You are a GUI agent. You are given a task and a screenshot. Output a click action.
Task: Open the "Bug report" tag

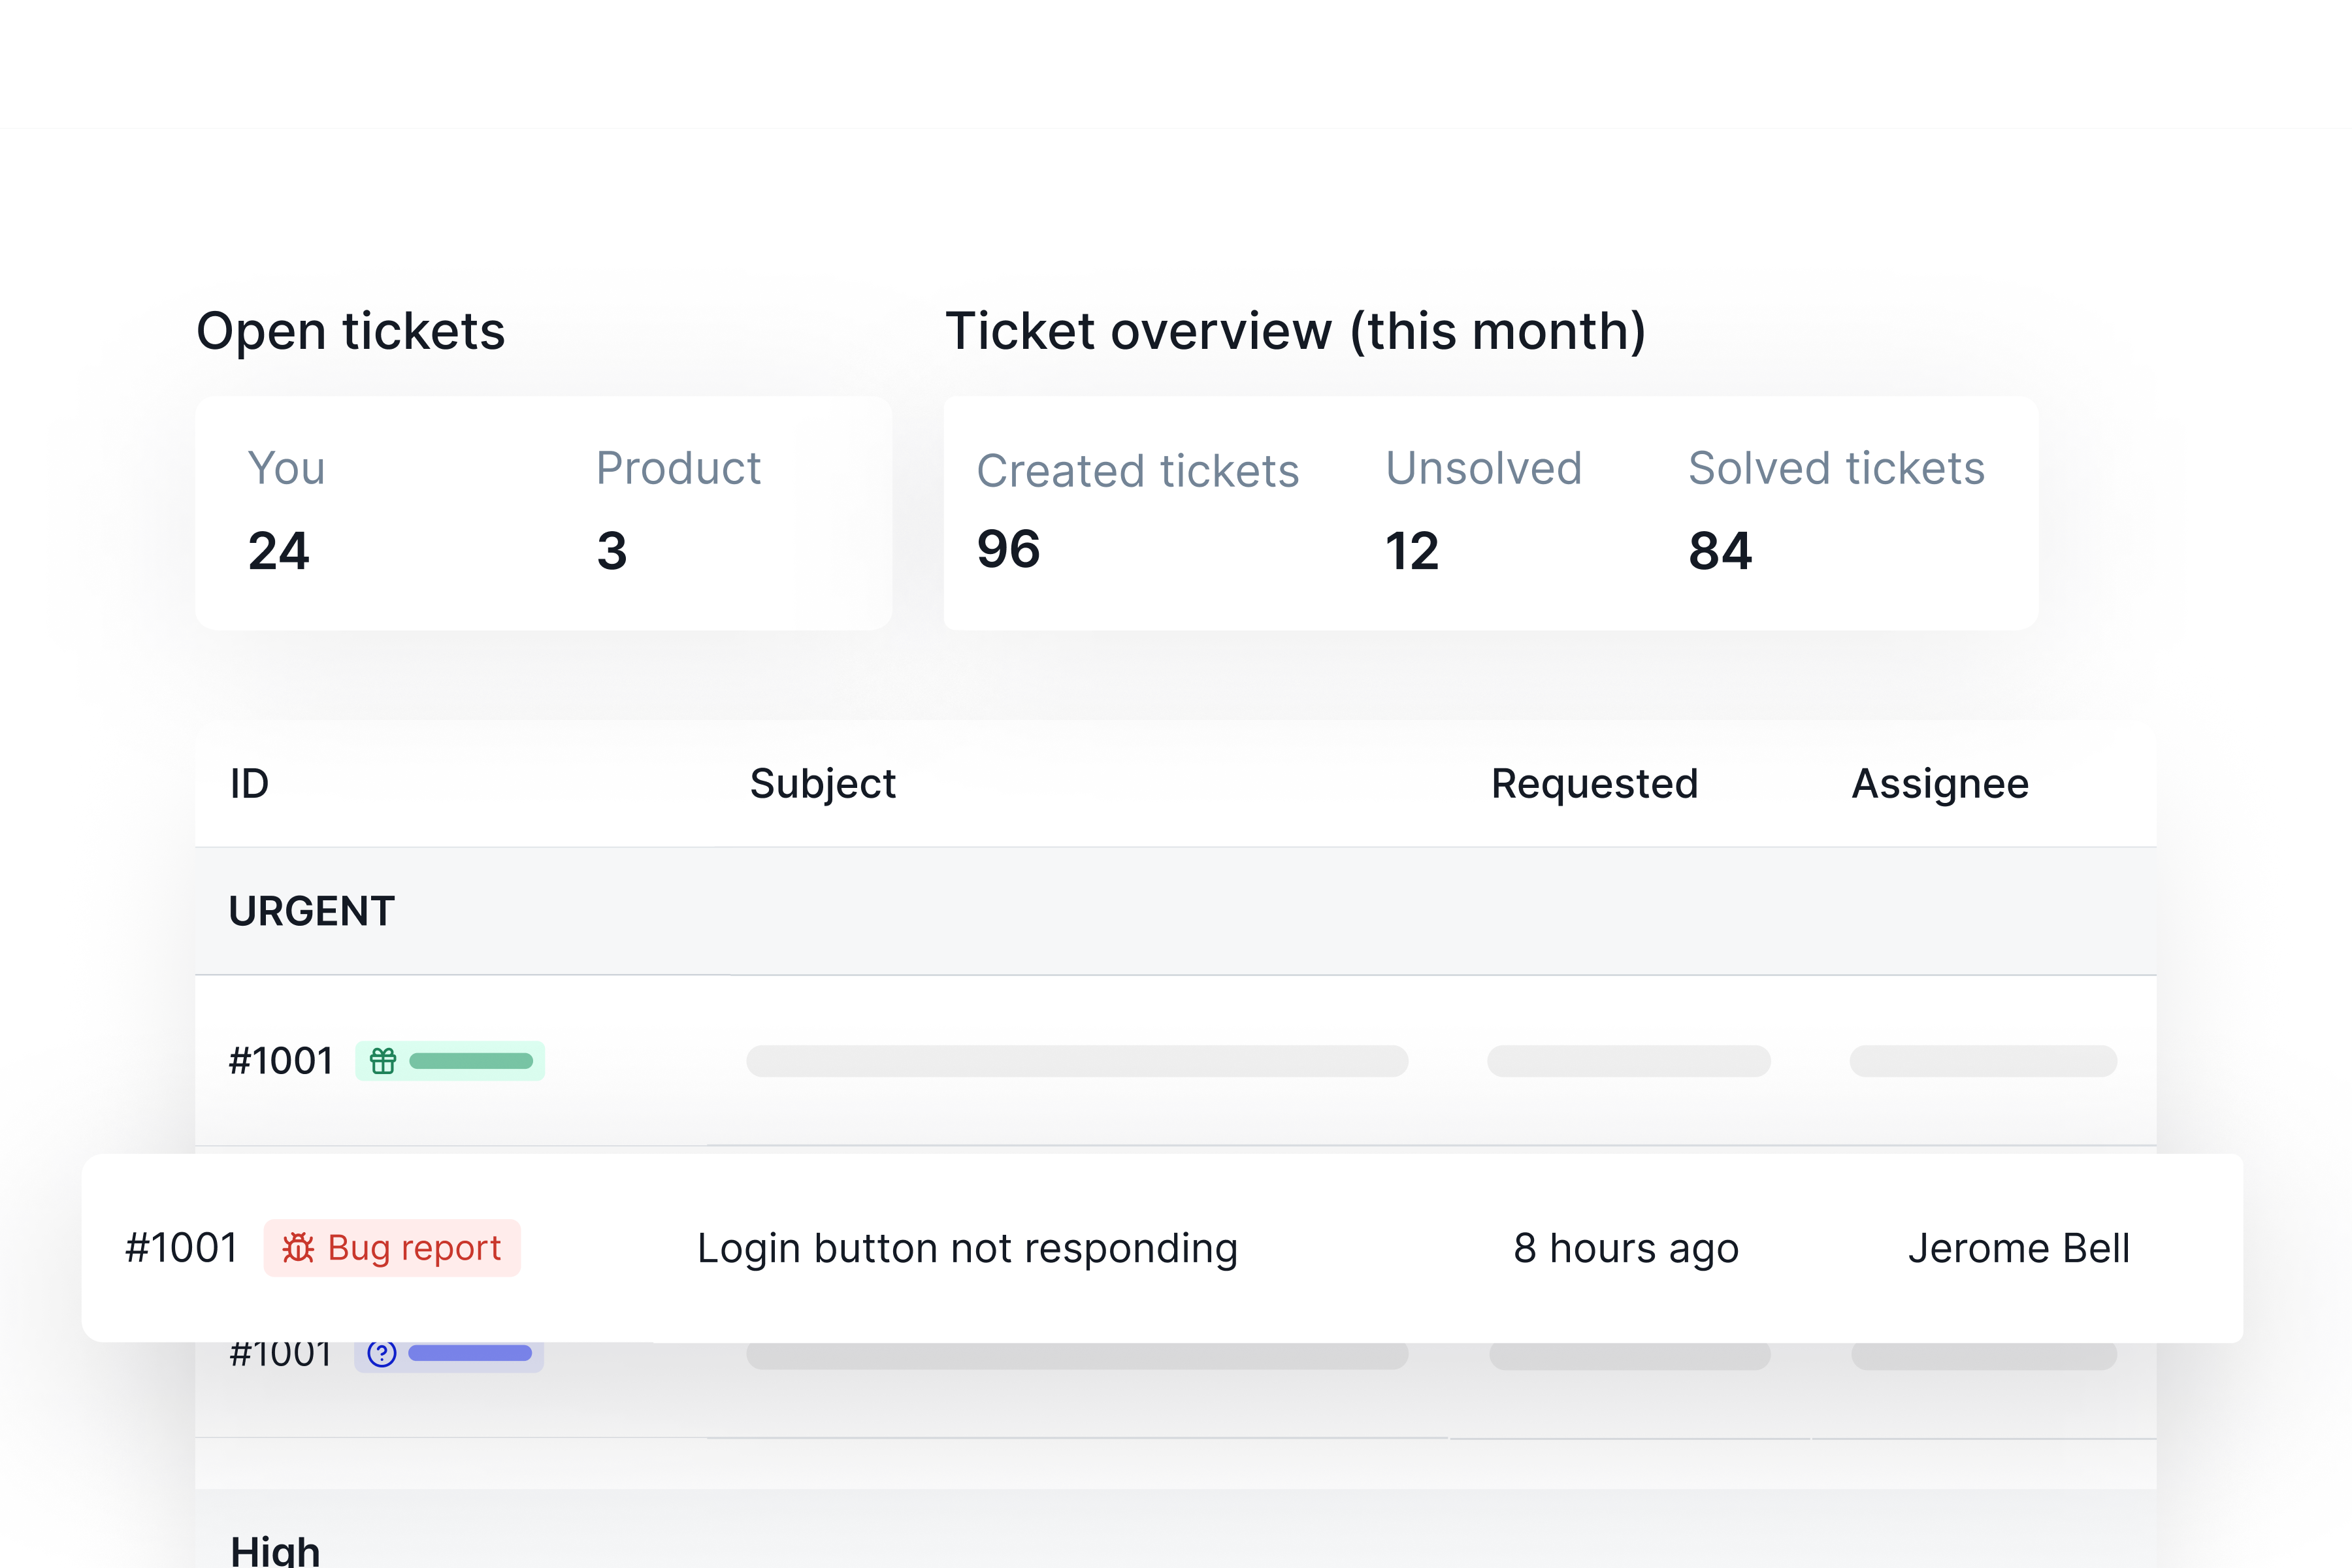[391, 1247]
